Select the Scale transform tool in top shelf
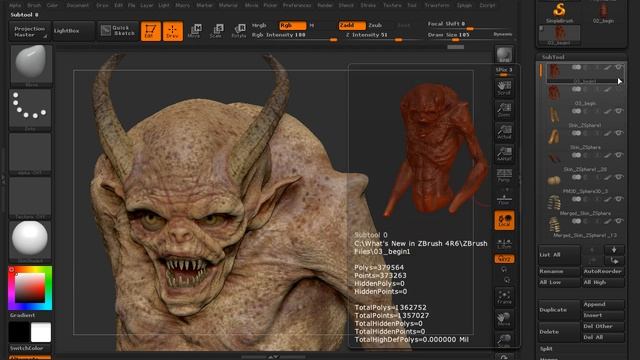The height and width of the screenshot is (360, 640). coord(216,31)
